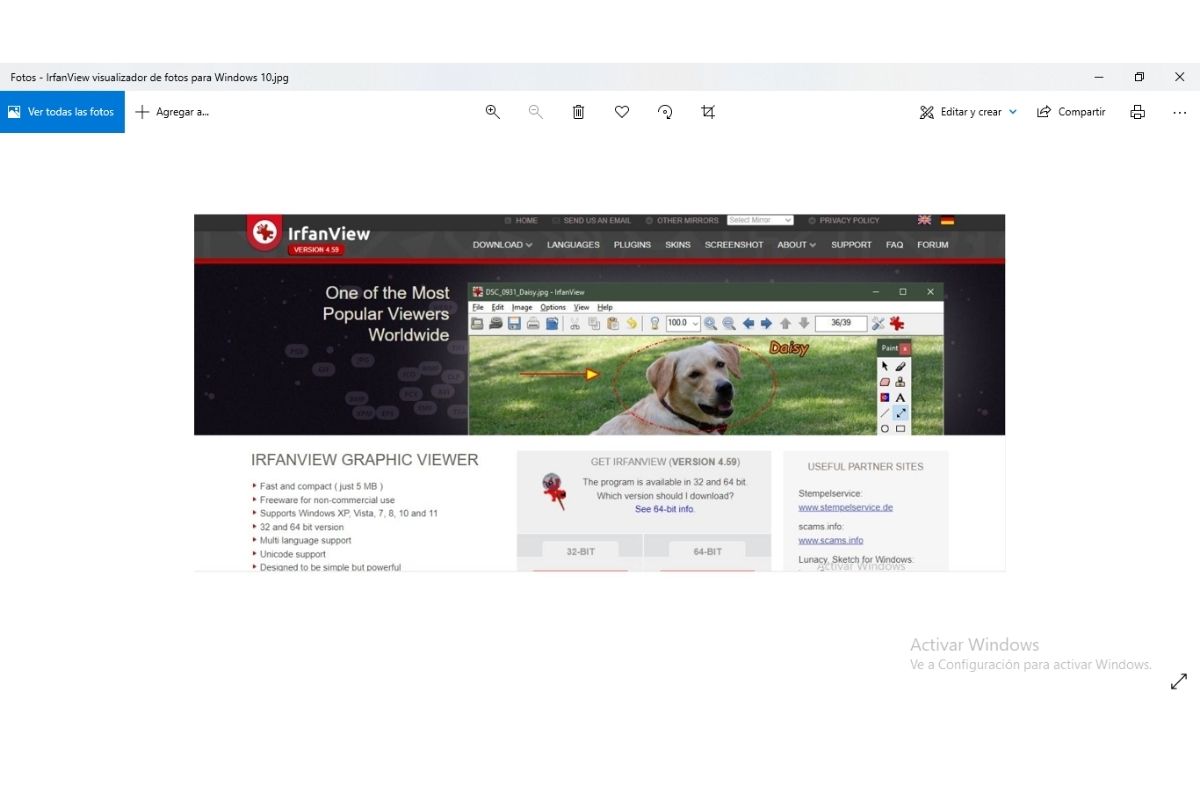Enter full screen with diagonal arrows icon
The image size is (1200, 800).
click(x=1179, y=681)
